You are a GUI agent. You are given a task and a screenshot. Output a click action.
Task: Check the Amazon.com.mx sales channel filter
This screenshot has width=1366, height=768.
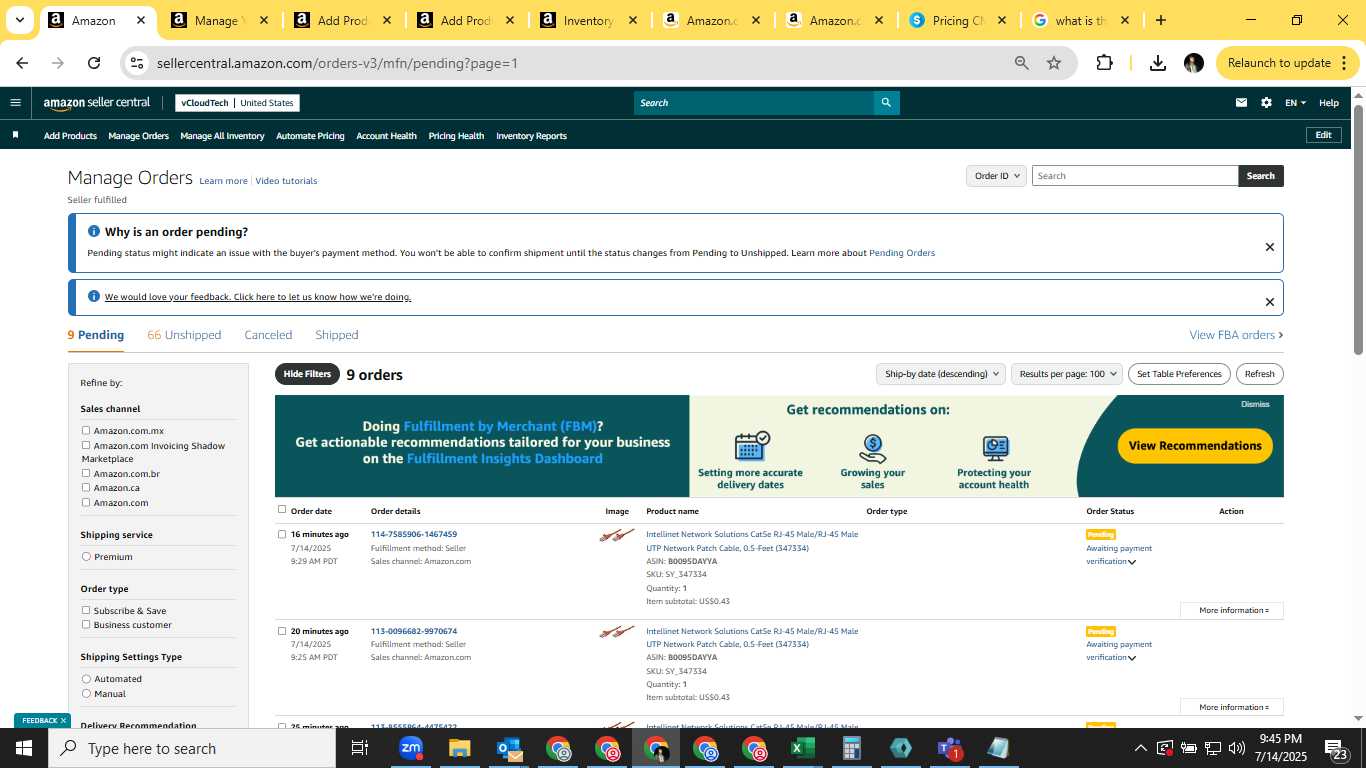tap(86, 431)
